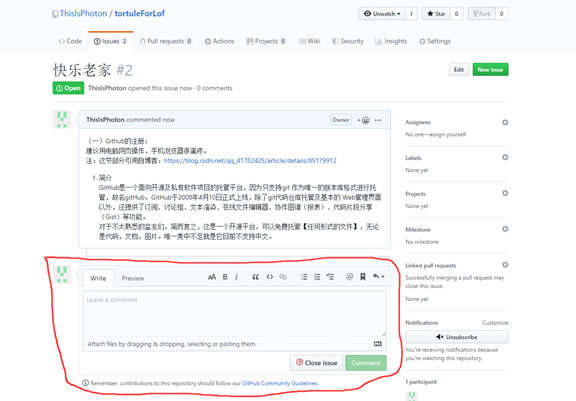Open the Unwatch dropdown
The height and width of the screenshot is (401, 576).
[x=382, y=14]
